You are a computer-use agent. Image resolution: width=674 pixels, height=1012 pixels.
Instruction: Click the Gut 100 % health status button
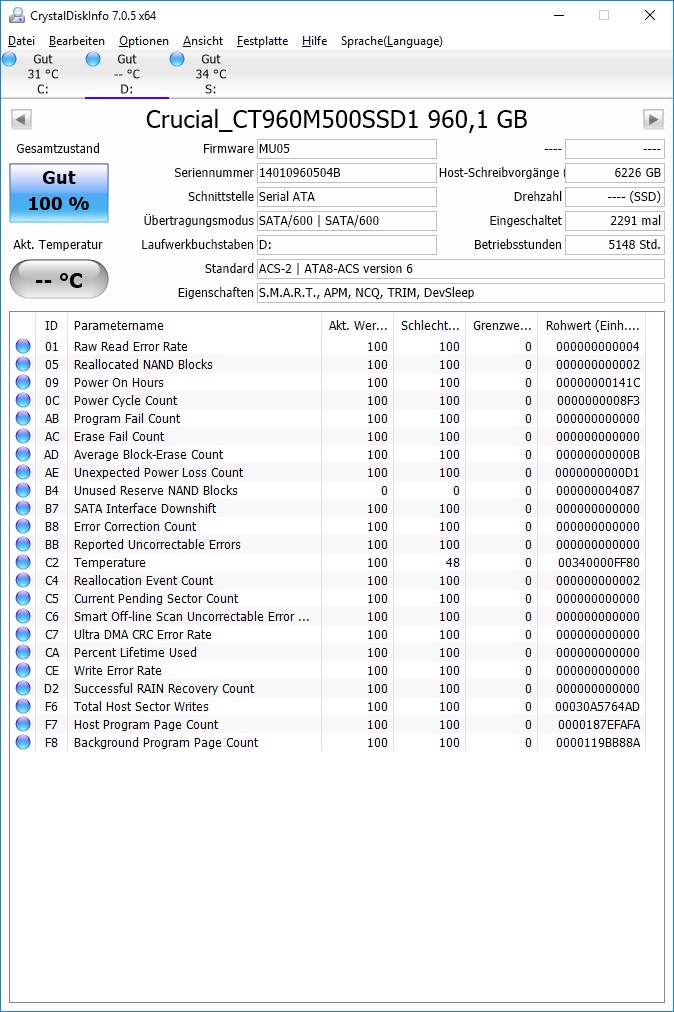click(59, 192)
